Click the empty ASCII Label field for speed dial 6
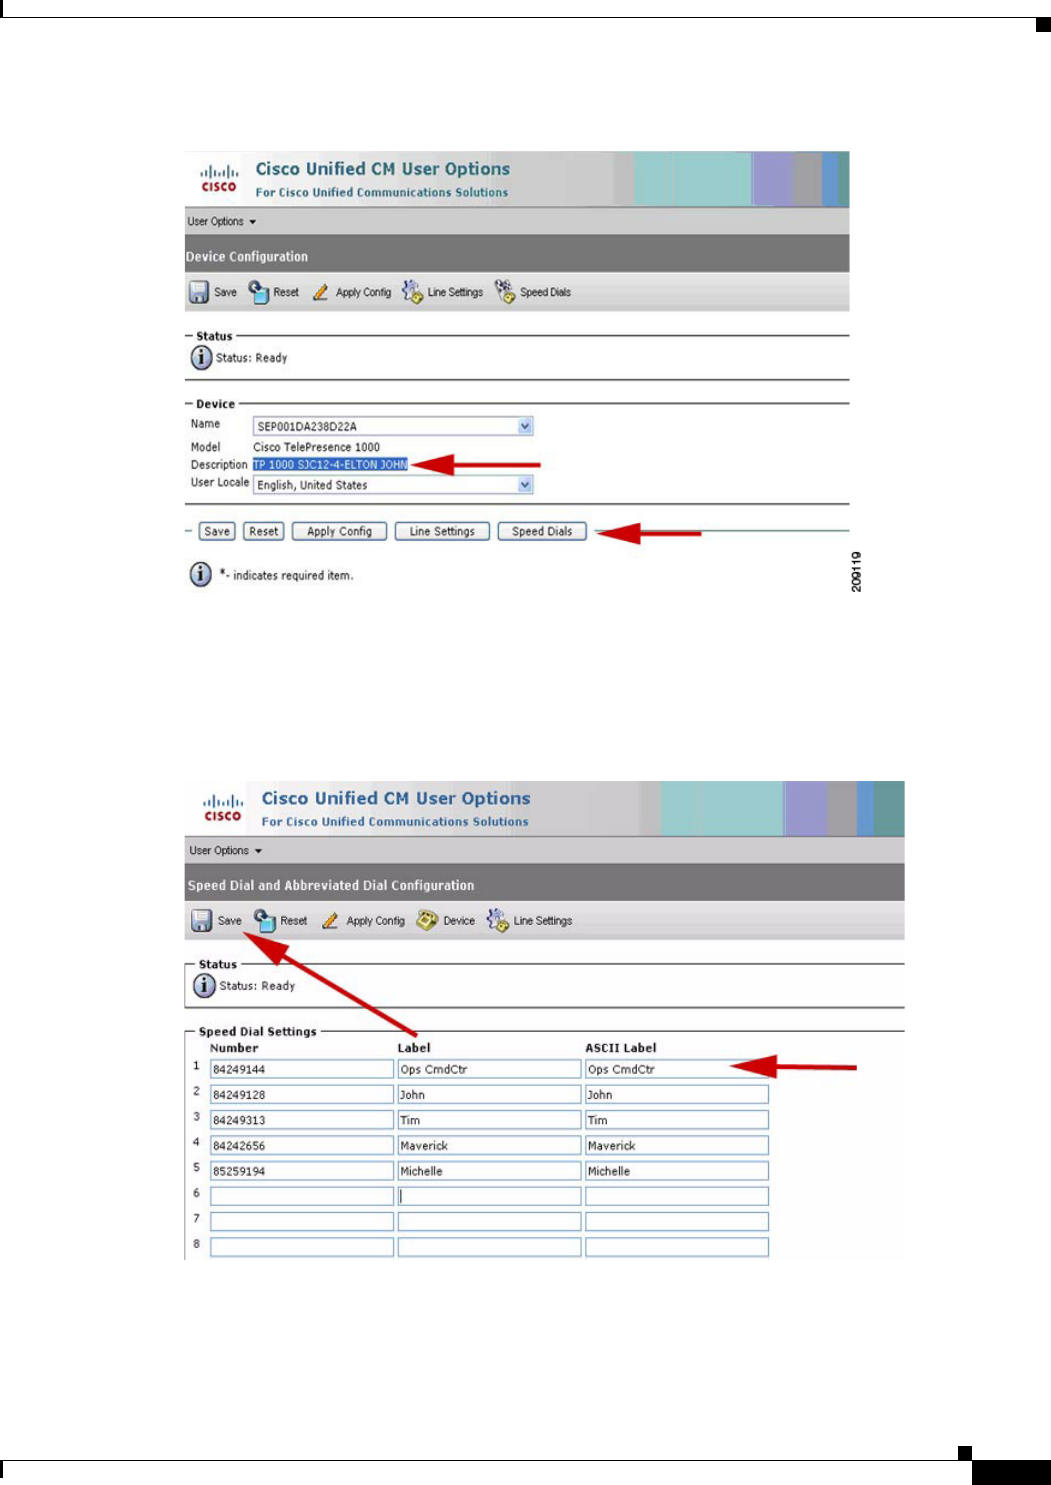 pos(677,1197)
